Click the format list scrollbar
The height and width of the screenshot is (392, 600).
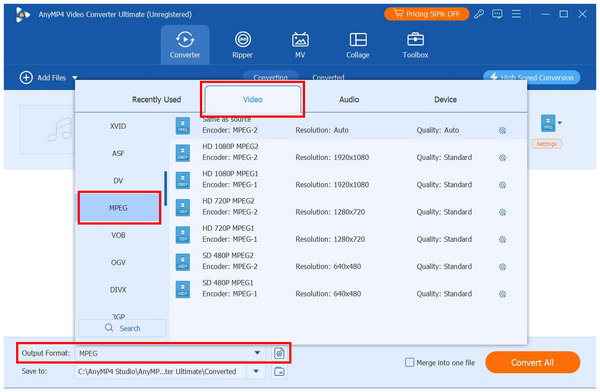(166, 188)
